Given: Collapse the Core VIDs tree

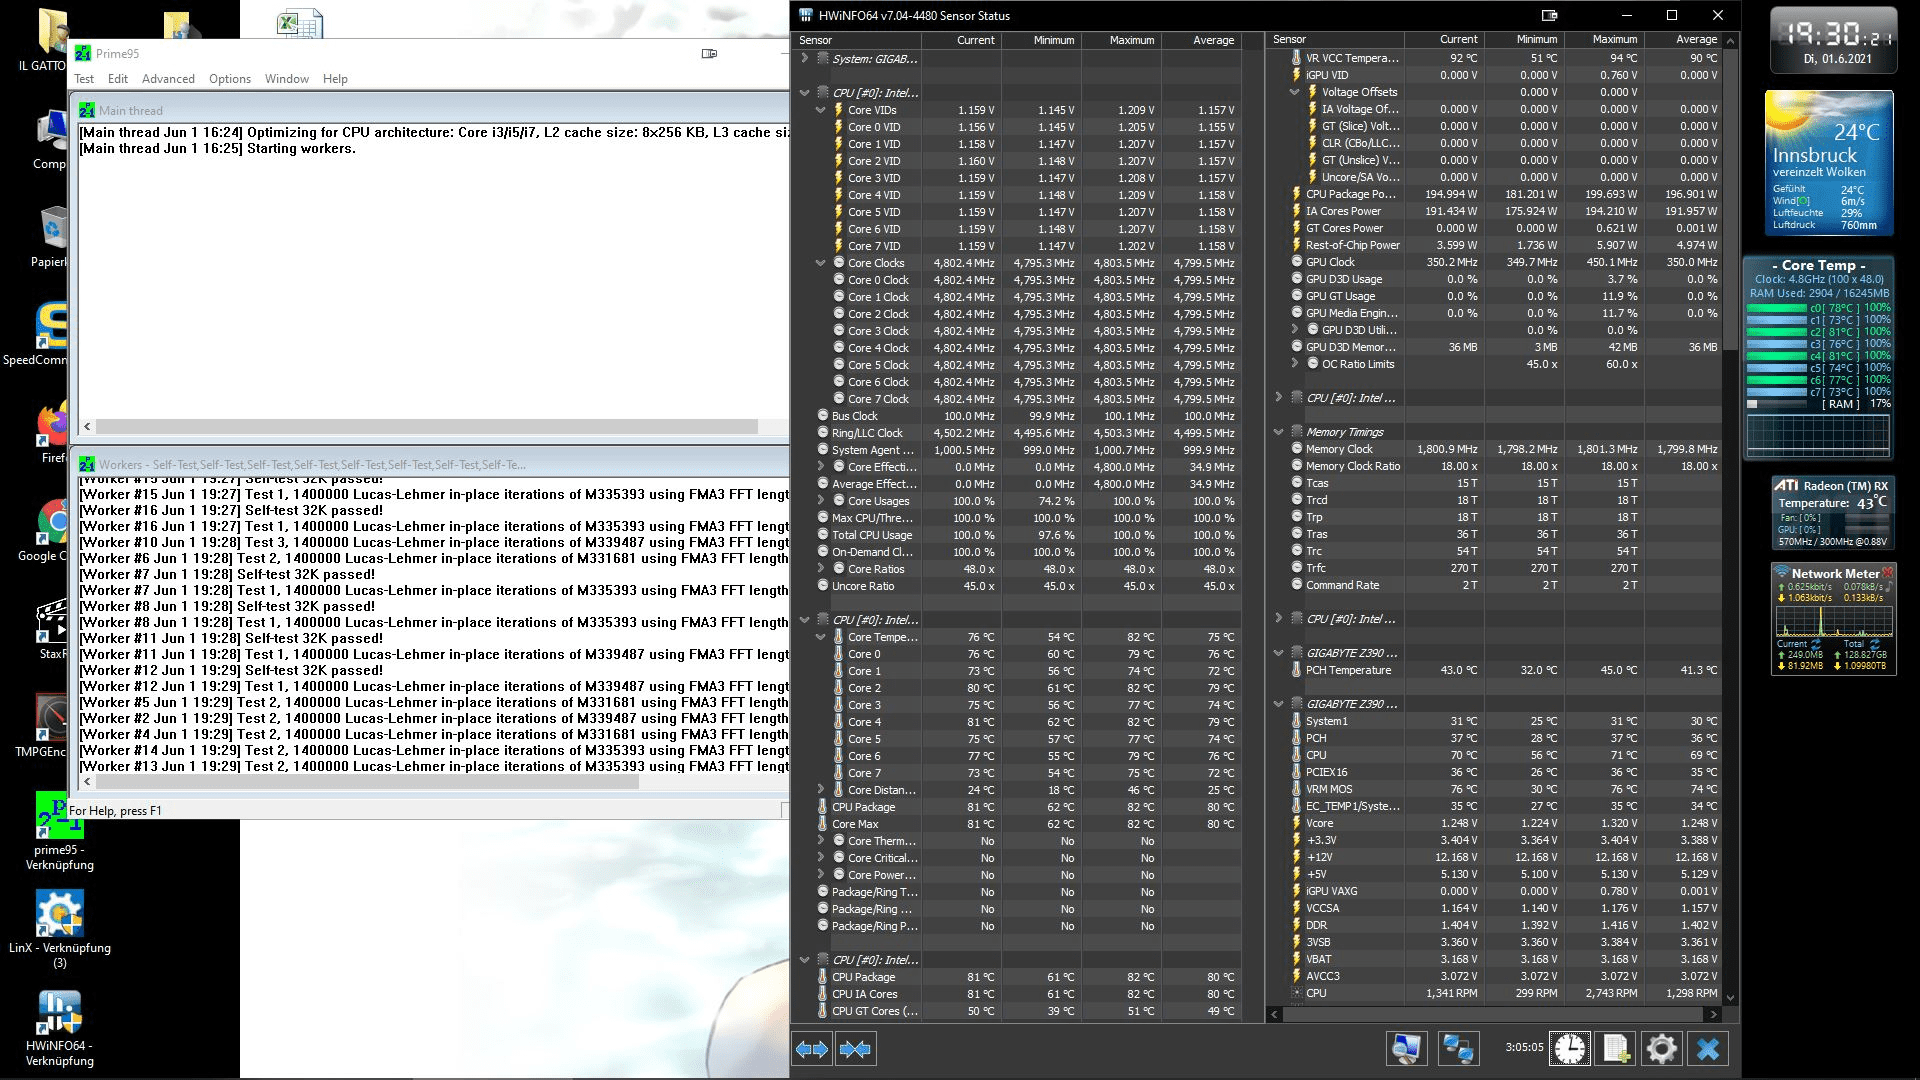Looking at the screenshot, I should pyautogui.click(x=821, y=110).
